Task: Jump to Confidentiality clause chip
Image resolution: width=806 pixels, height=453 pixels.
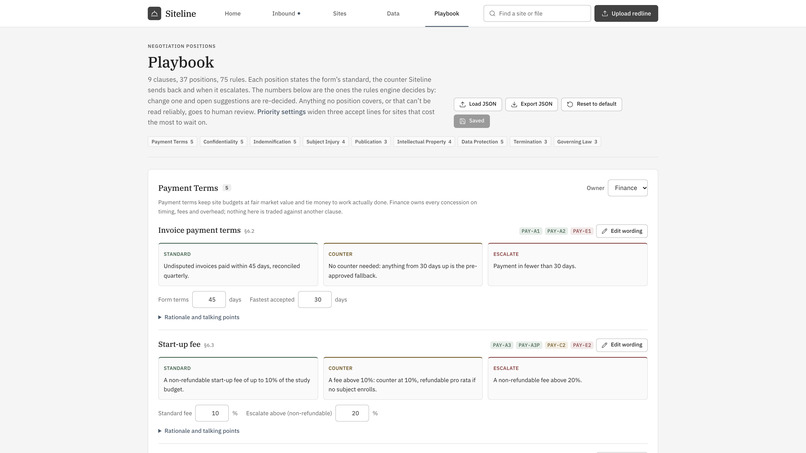Action: 223,141
